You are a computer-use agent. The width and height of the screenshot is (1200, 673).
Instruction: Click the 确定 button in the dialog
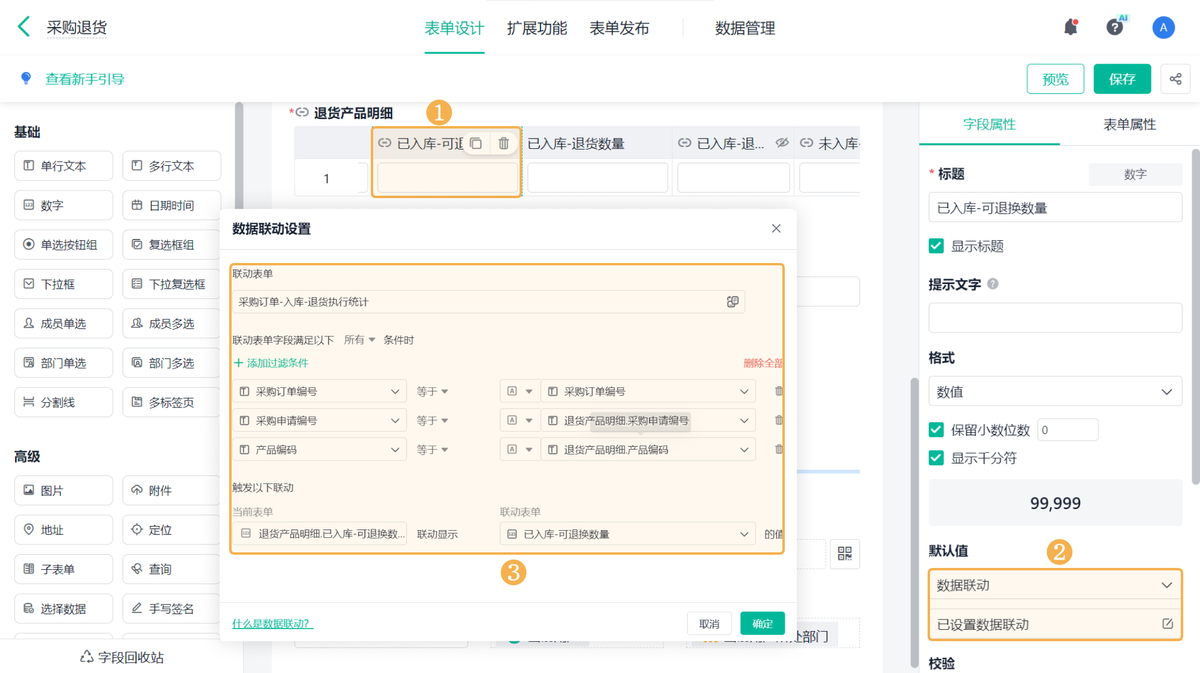point(762,623)
